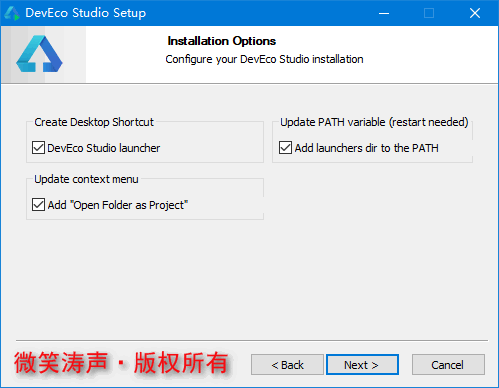Viewport: 499px width, 388px height.
Task: Click the Update context menu group label
Action: coord(86,179)
